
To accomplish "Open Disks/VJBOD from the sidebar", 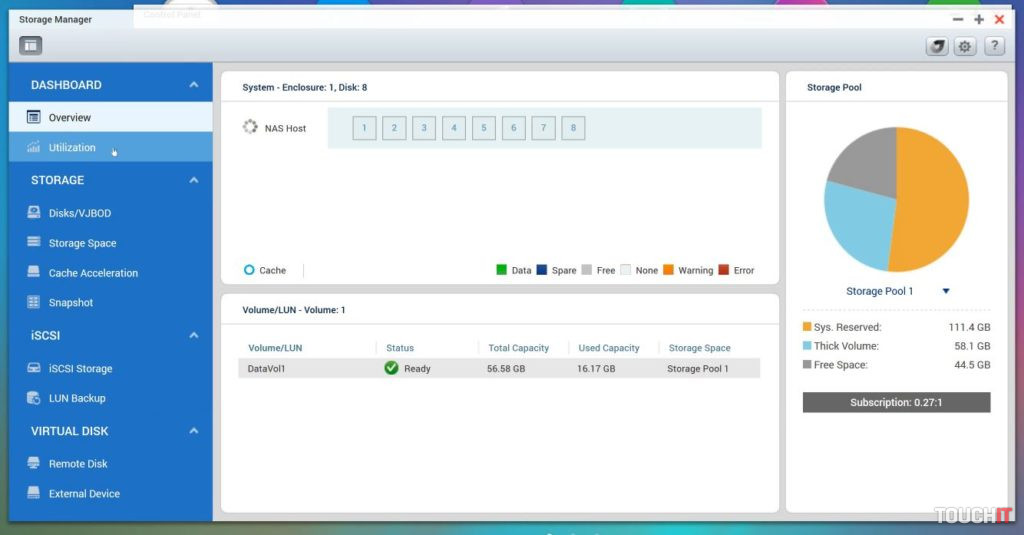I will tap(80, 213).
